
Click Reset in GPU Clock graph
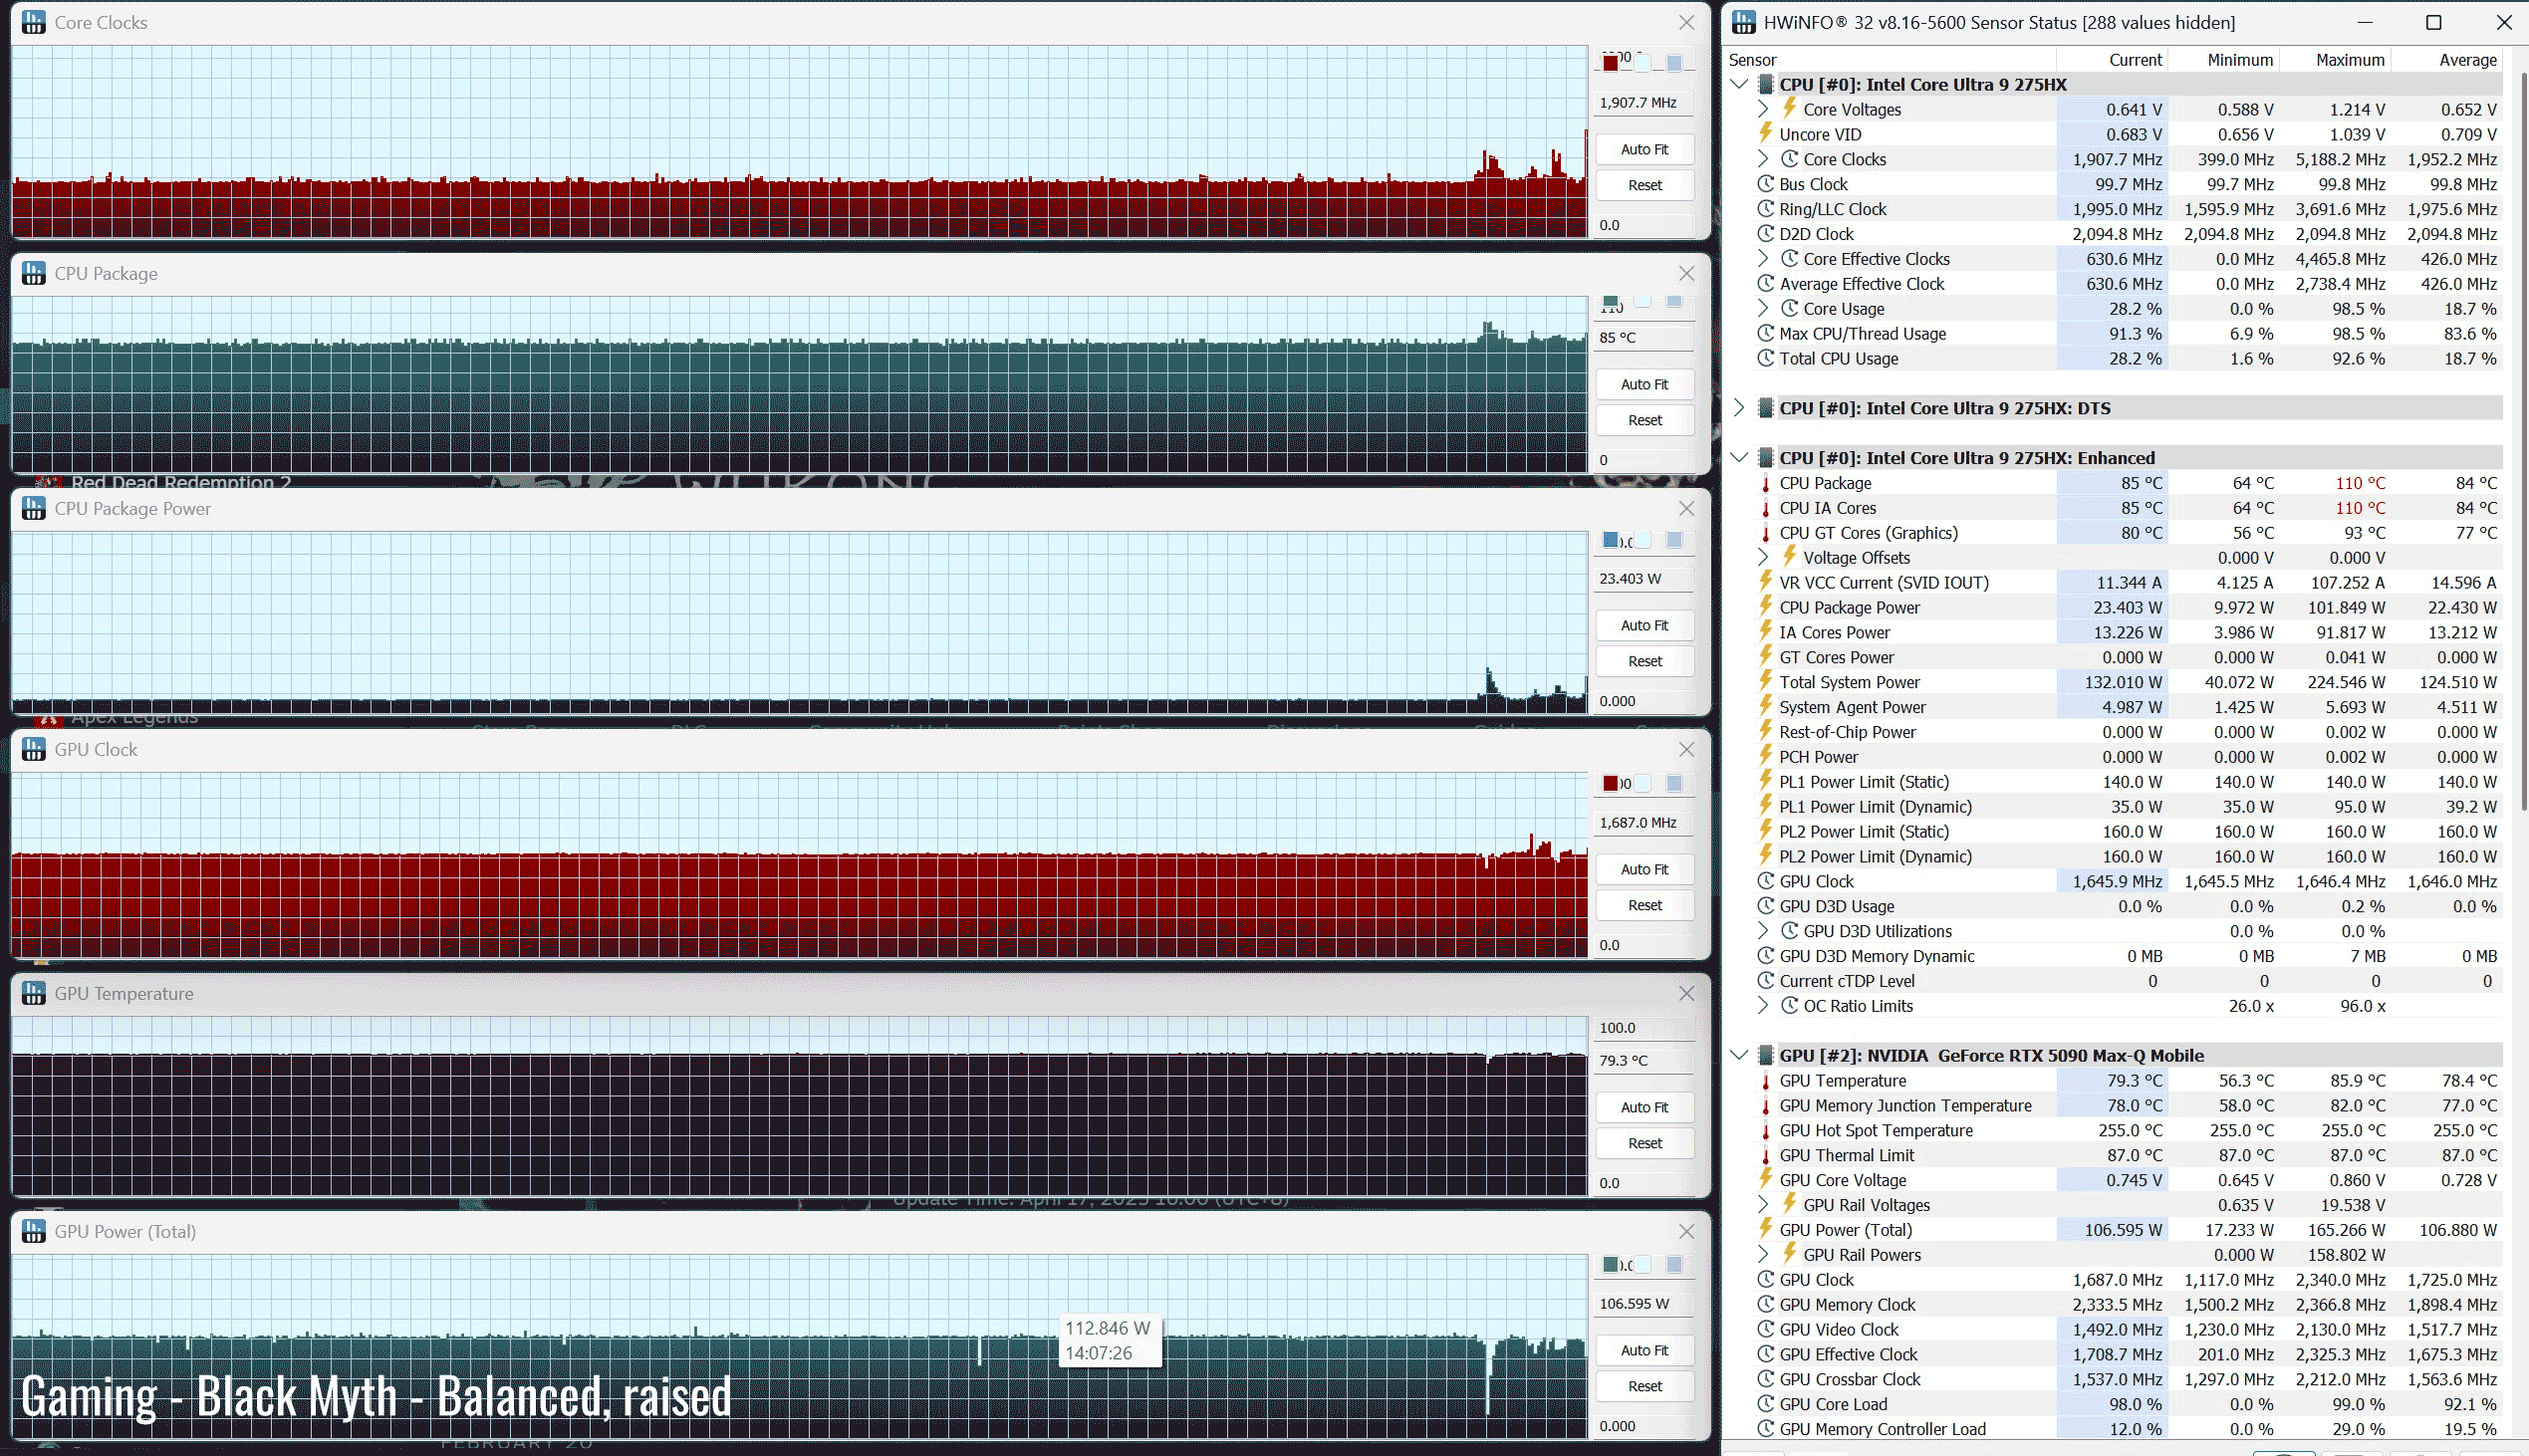pyautogui.click(x=1644, y=905)
